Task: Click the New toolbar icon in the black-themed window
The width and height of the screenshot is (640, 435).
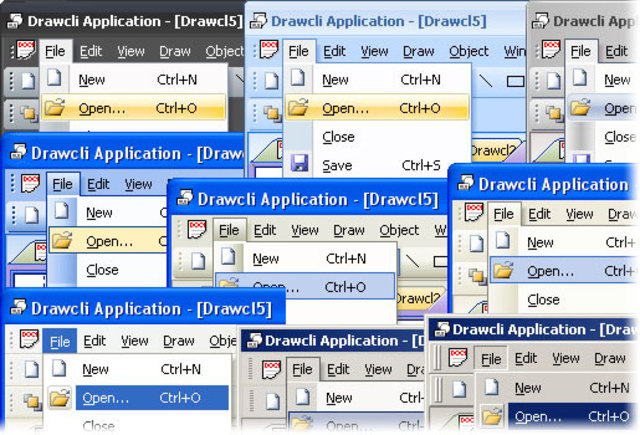Action: (x=28, y=80)
